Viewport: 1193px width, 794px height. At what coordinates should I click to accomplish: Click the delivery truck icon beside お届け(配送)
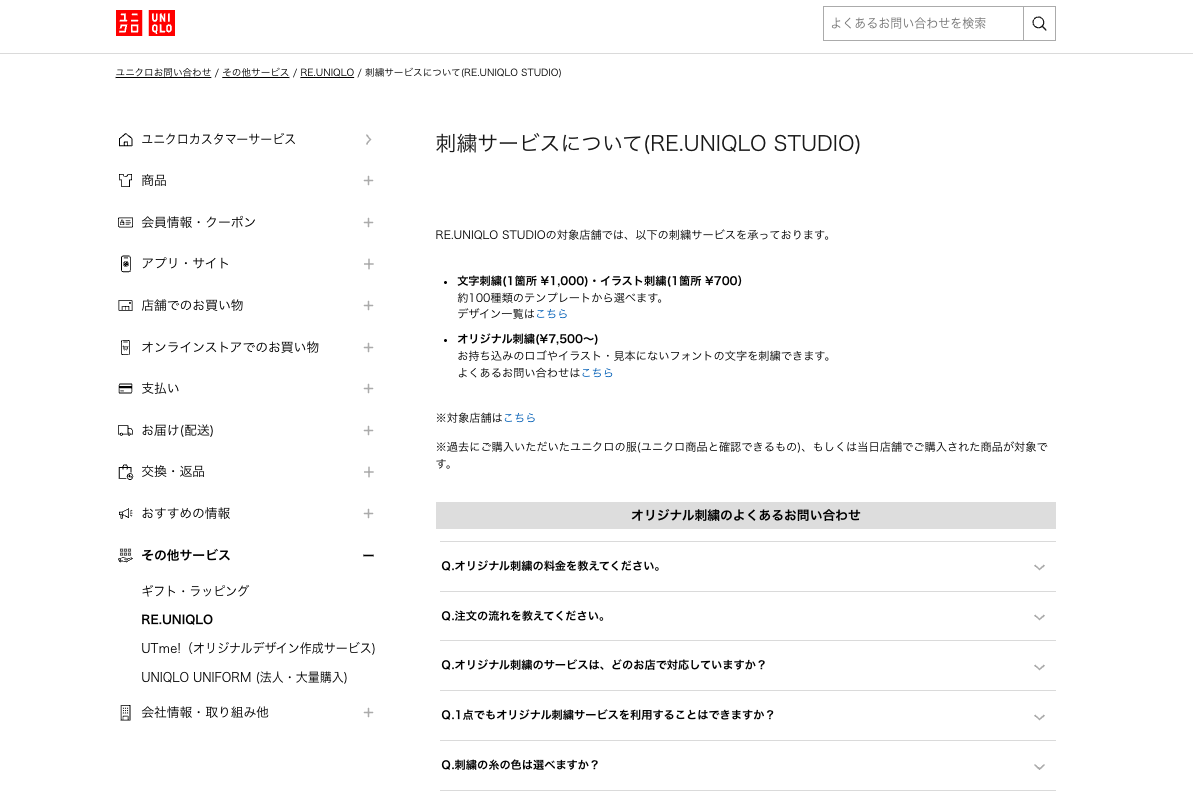pos(125,430)
